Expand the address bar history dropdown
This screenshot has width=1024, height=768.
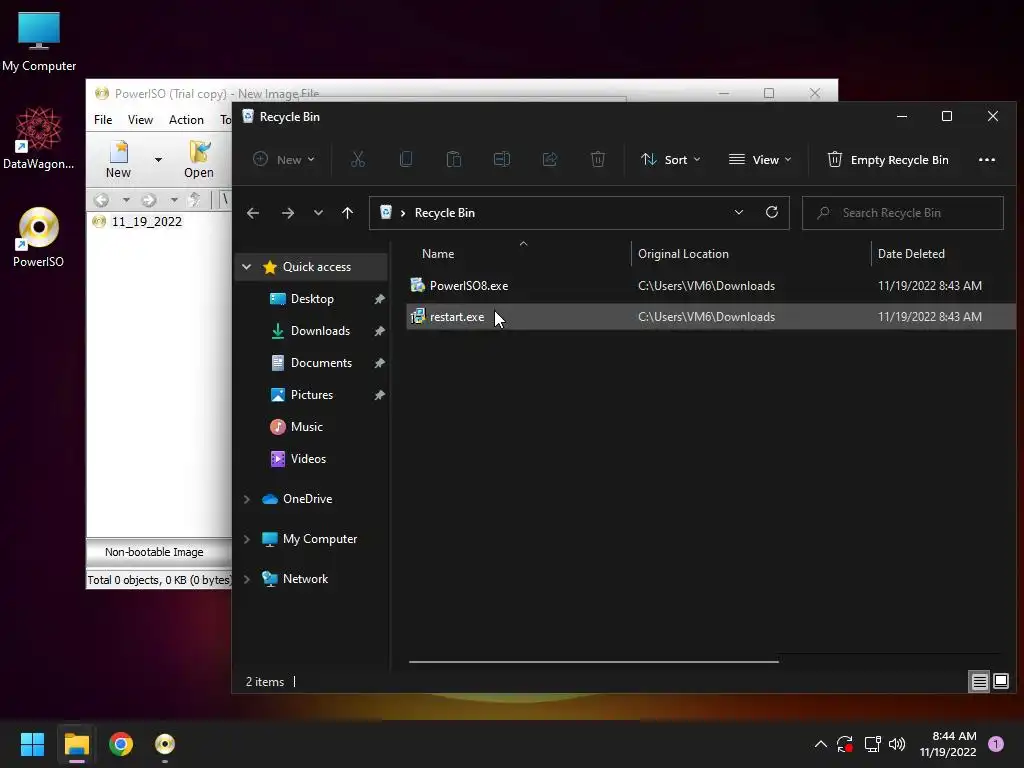pos(739,212)
